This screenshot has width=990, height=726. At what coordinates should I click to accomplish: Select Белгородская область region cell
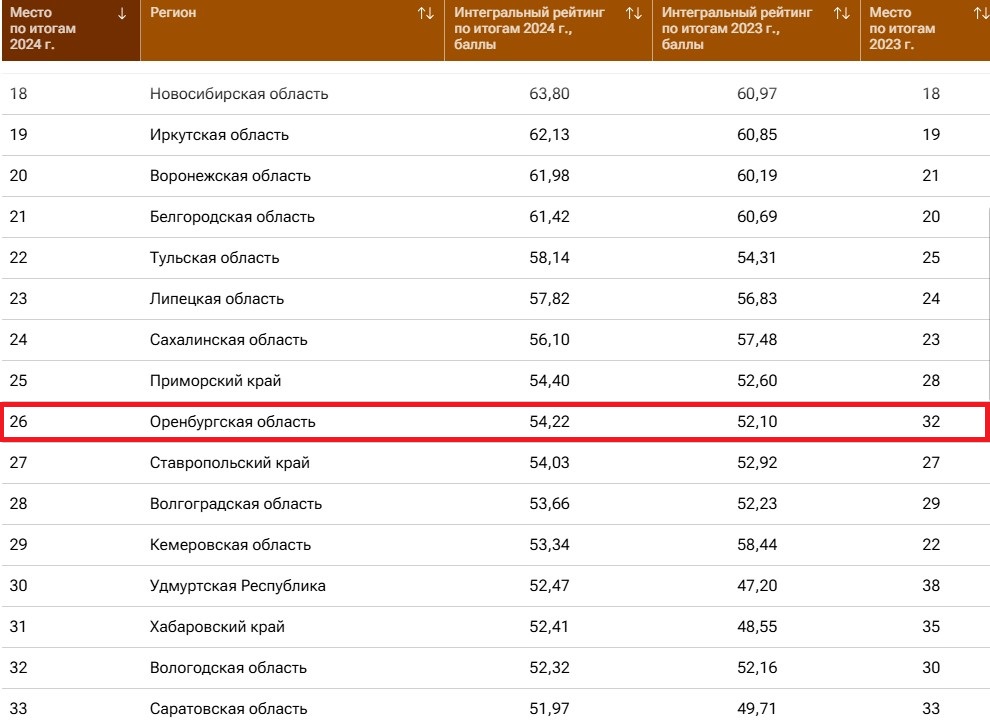232,217
